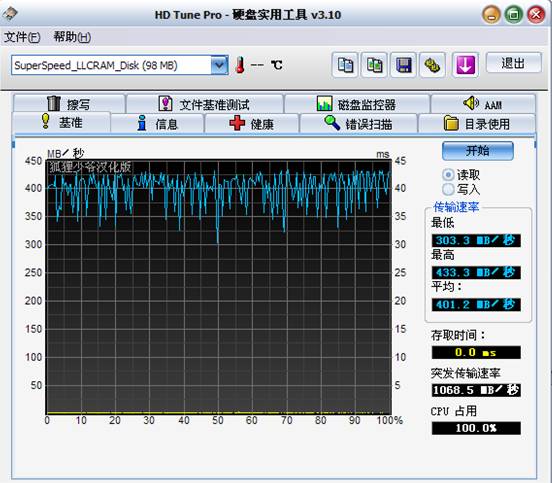Select the 写入 radio button
The image size is (552, 483).
coord(448,189)
